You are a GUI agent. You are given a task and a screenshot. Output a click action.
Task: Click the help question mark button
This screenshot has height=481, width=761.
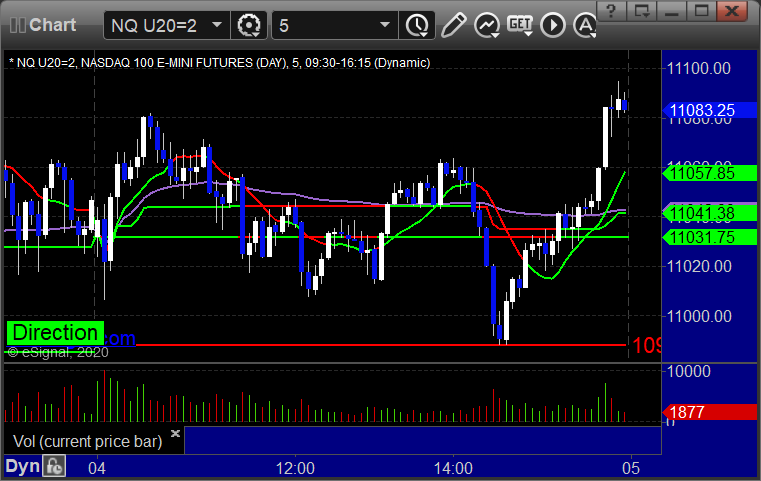pyautogui.click(x=611, y=11)
